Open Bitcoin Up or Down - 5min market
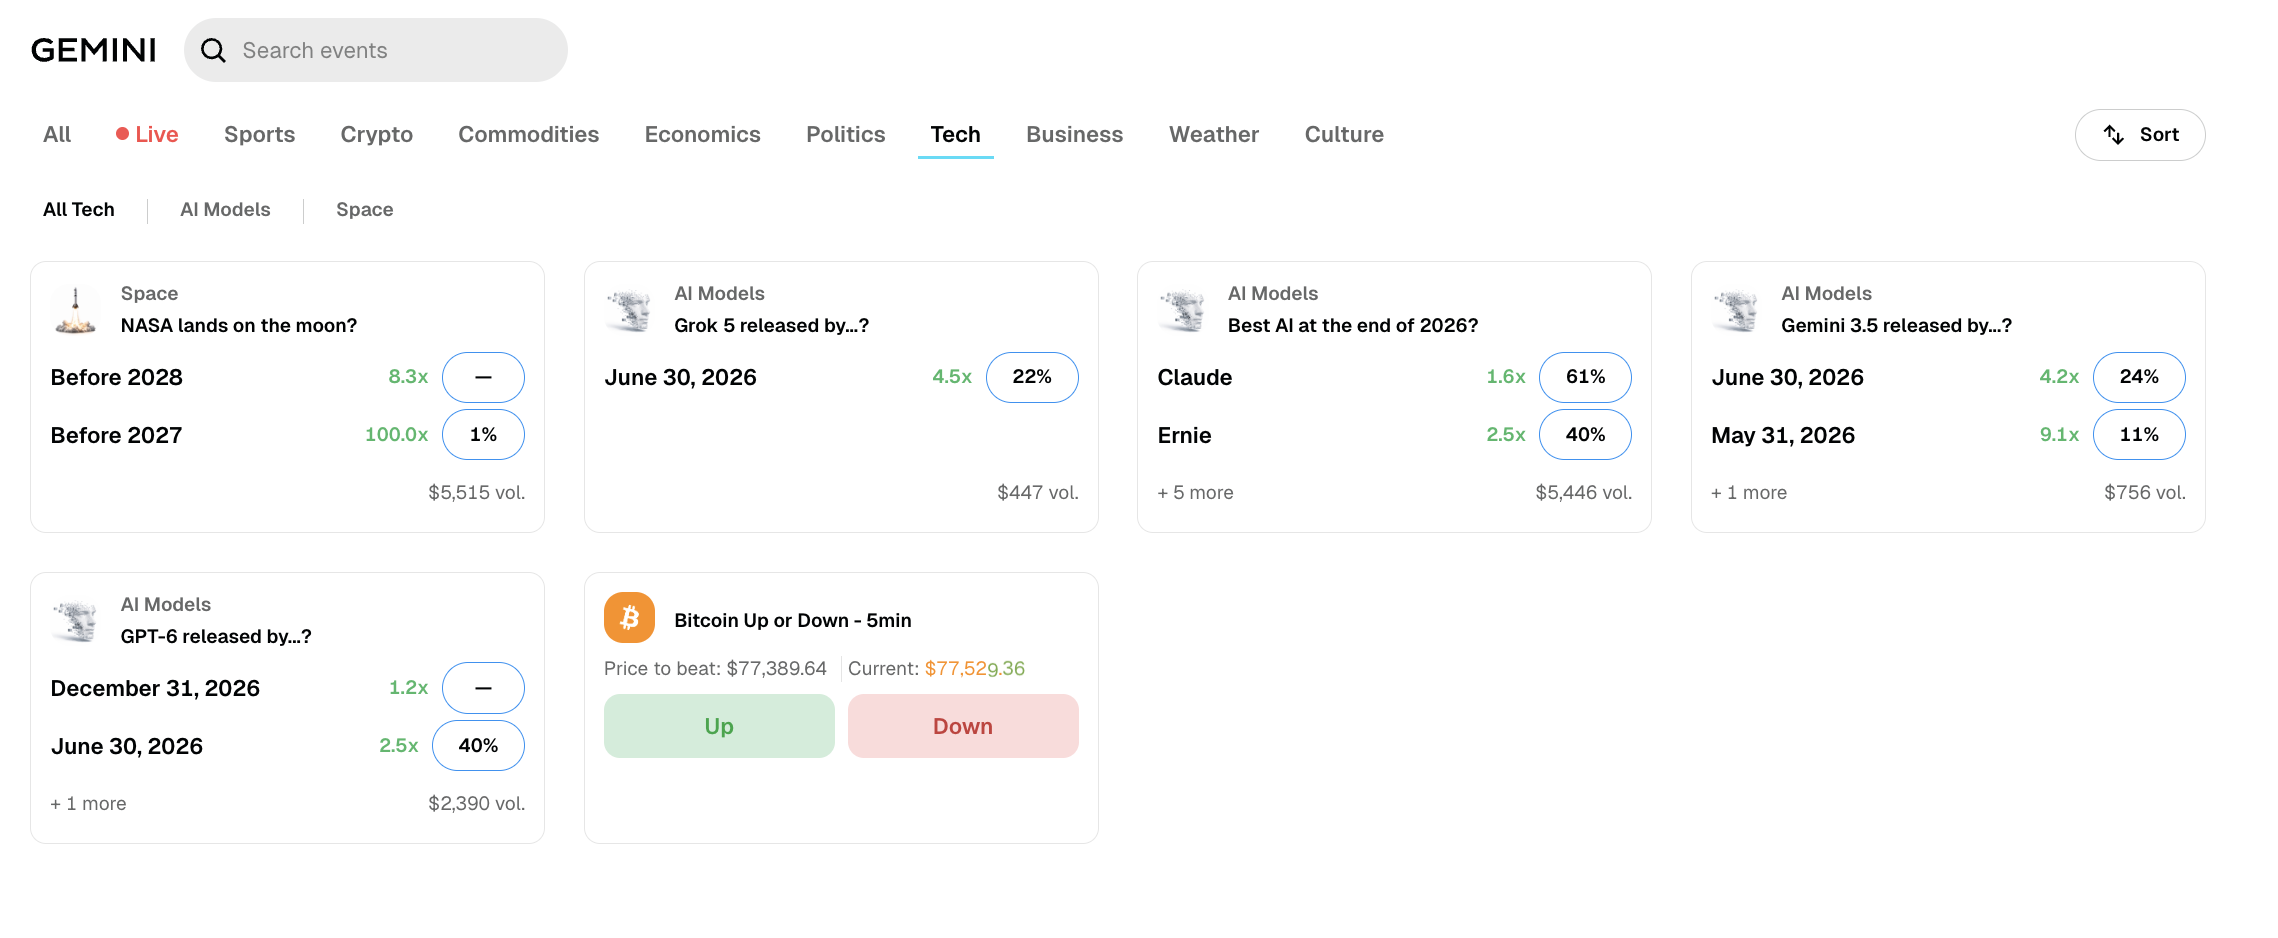Screen dimensions: 2278x938 [793, 621]
